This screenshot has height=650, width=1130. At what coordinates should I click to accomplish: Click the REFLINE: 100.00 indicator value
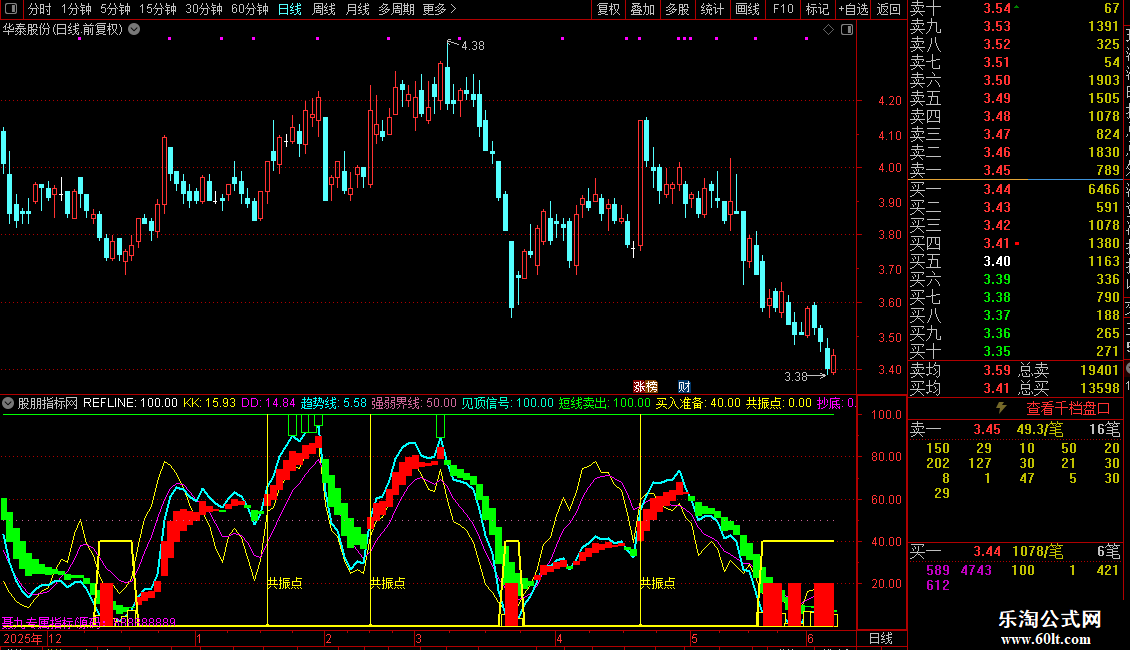click(x=130, y=403)
